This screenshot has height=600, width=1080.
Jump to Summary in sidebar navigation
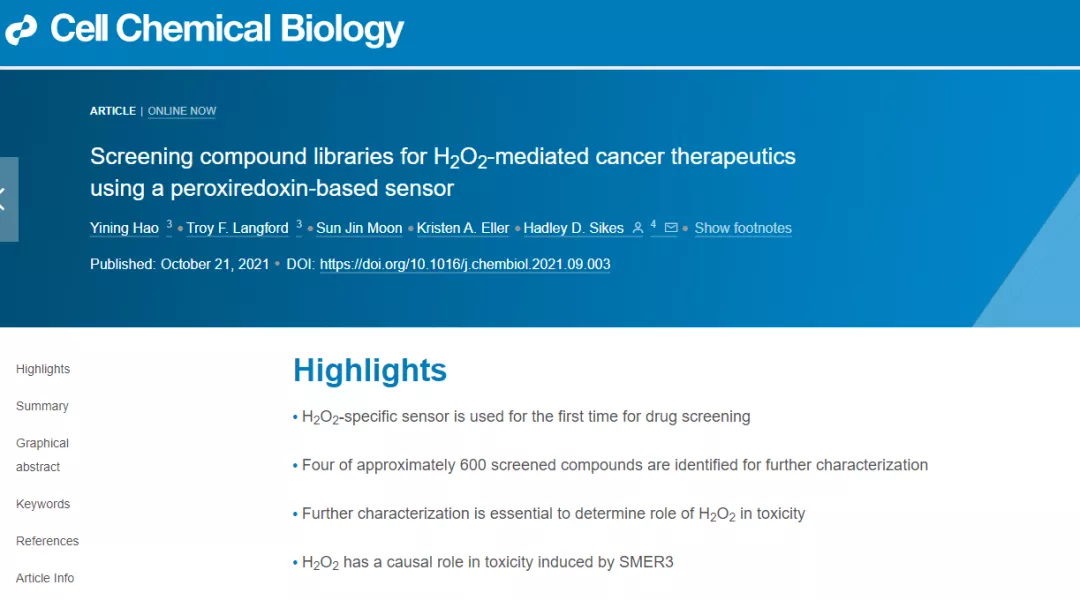pyautogui.click(x=42, y=406)
